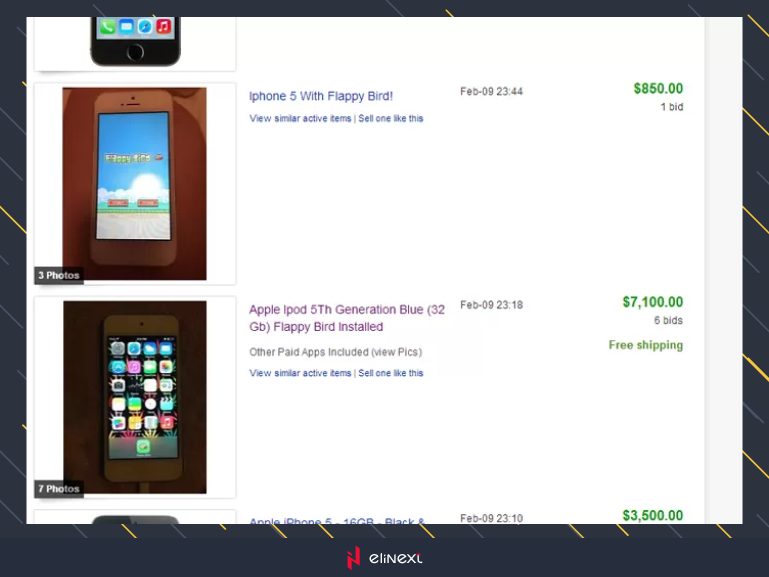
Task: Click the "3 Photos" badge on the iPhone image
Action: 59,275
